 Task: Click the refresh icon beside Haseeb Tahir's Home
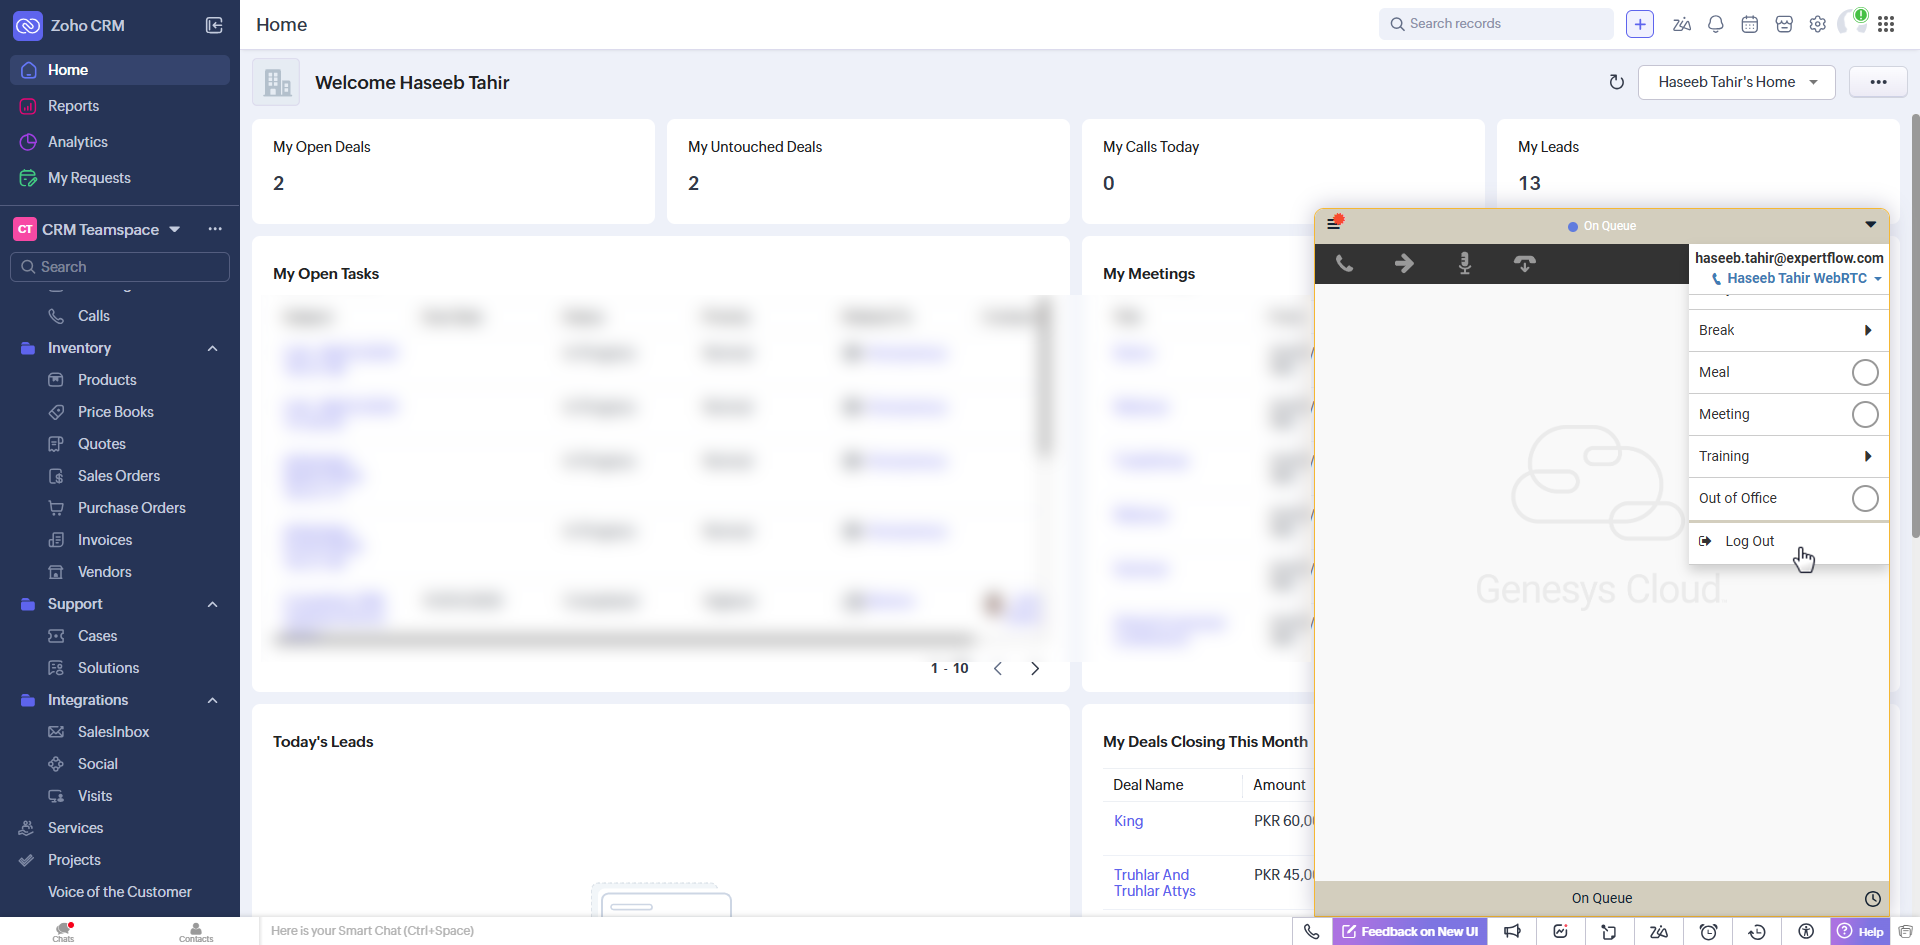pos(1616,82)
